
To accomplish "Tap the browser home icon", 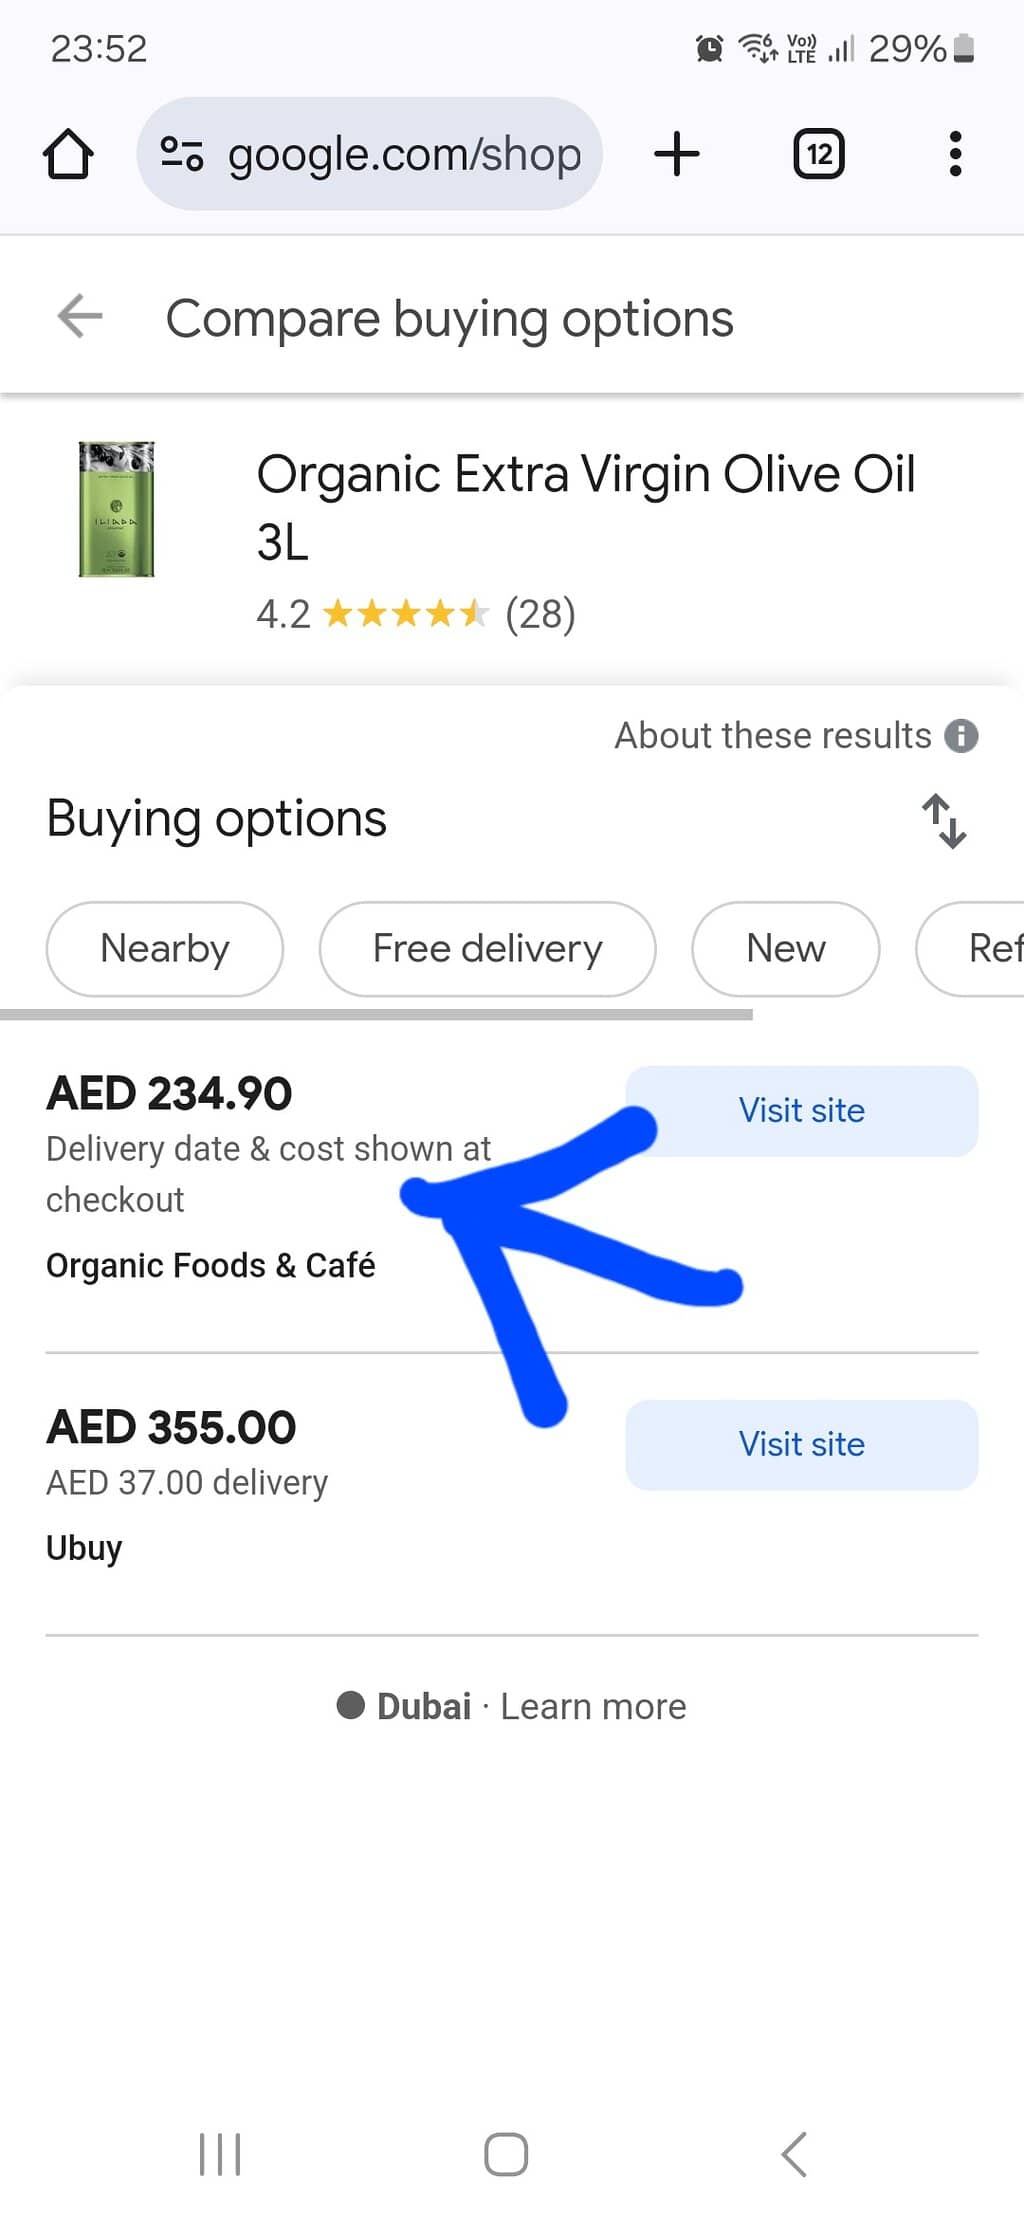I will coord(68,154).
